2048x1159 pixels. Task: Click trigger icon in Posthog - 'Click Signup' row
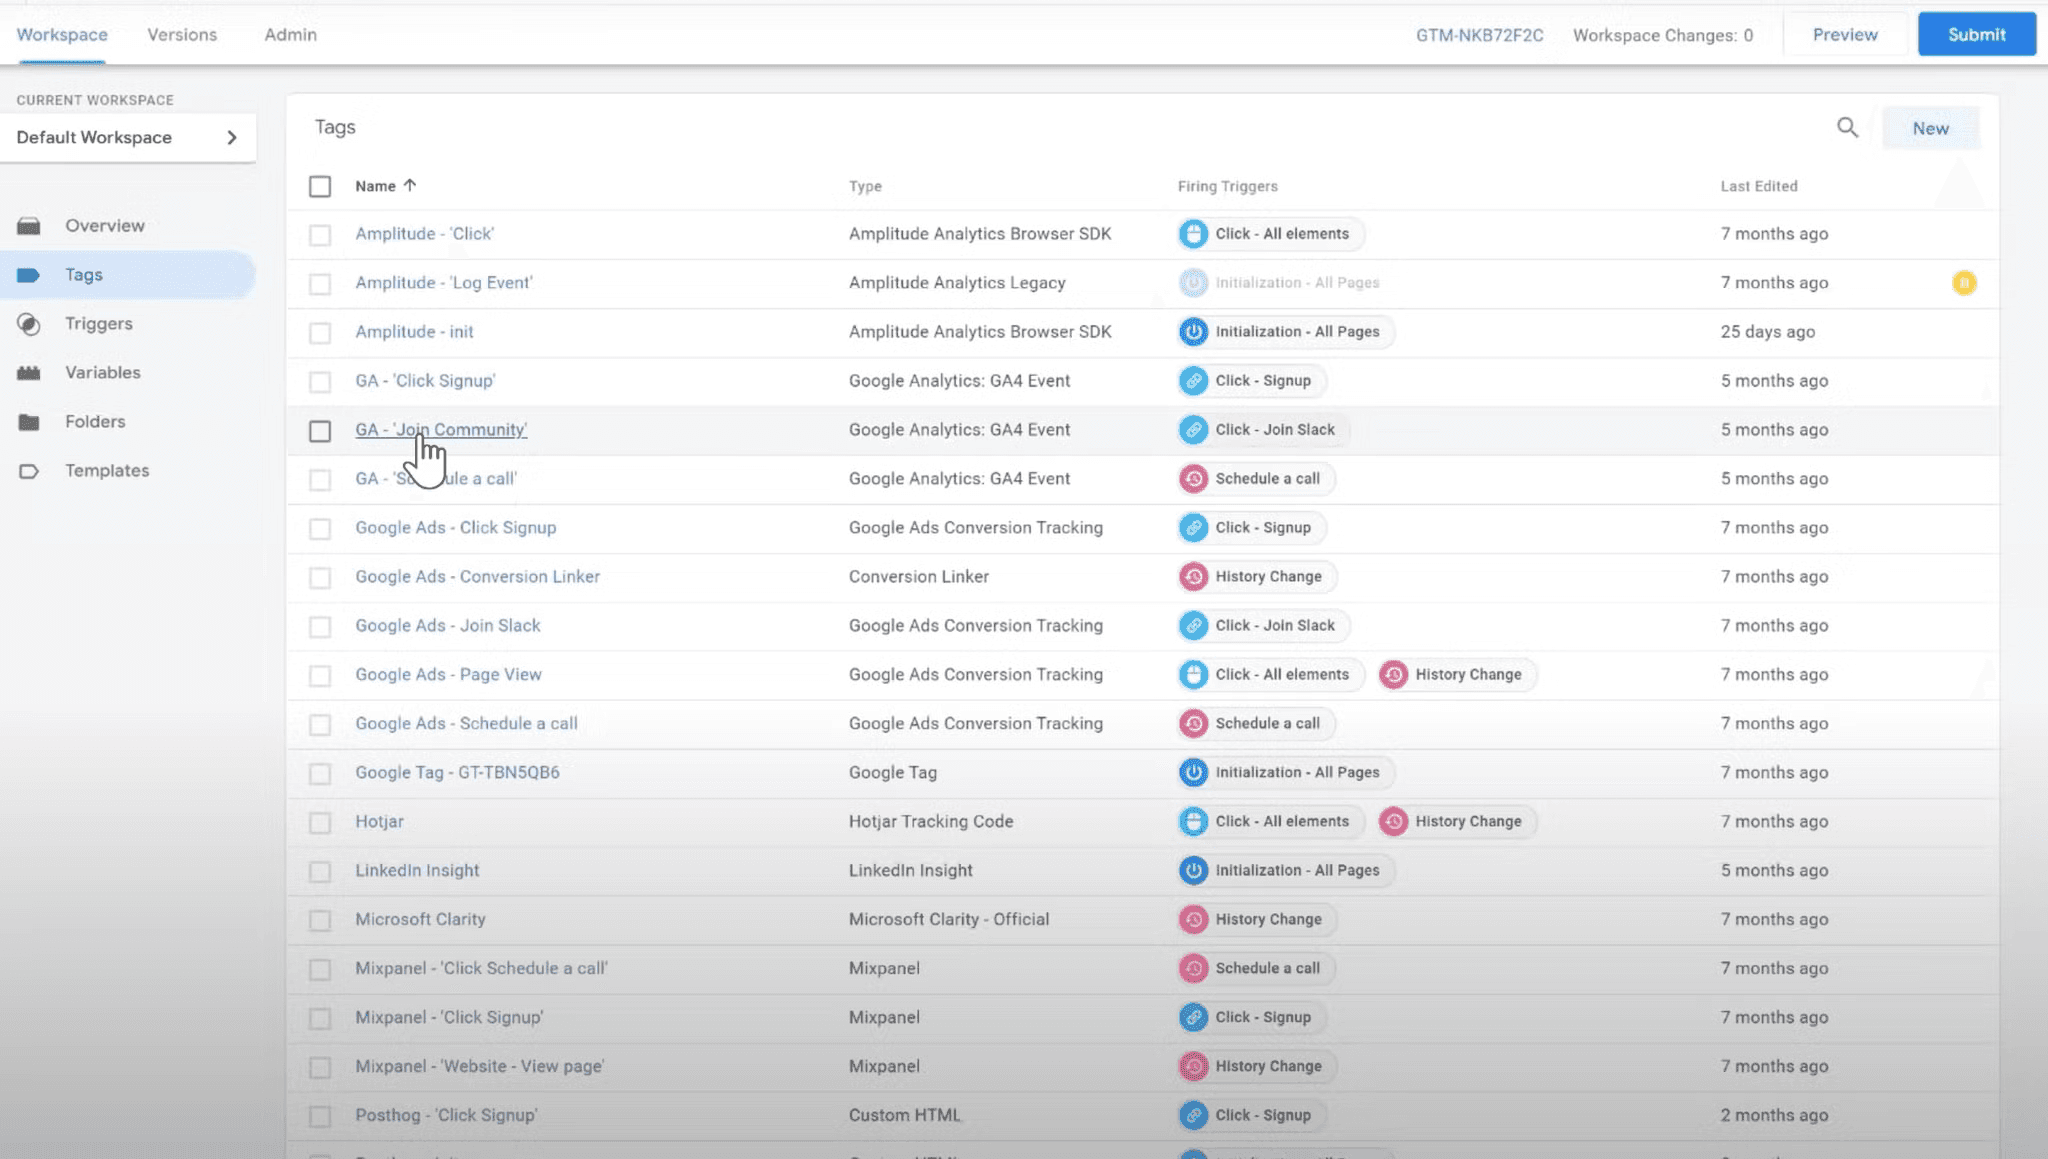pyautogui.click(x=1193, y=1116)
